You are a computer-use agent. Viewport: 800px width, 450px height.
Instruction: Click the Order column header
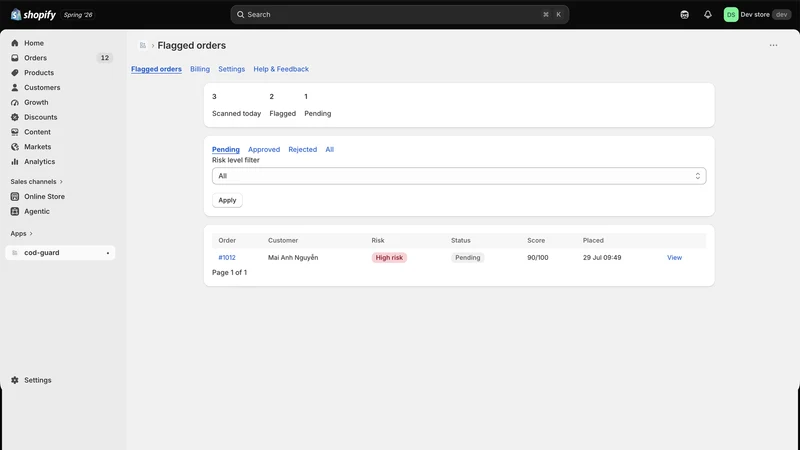click(227, 240)
